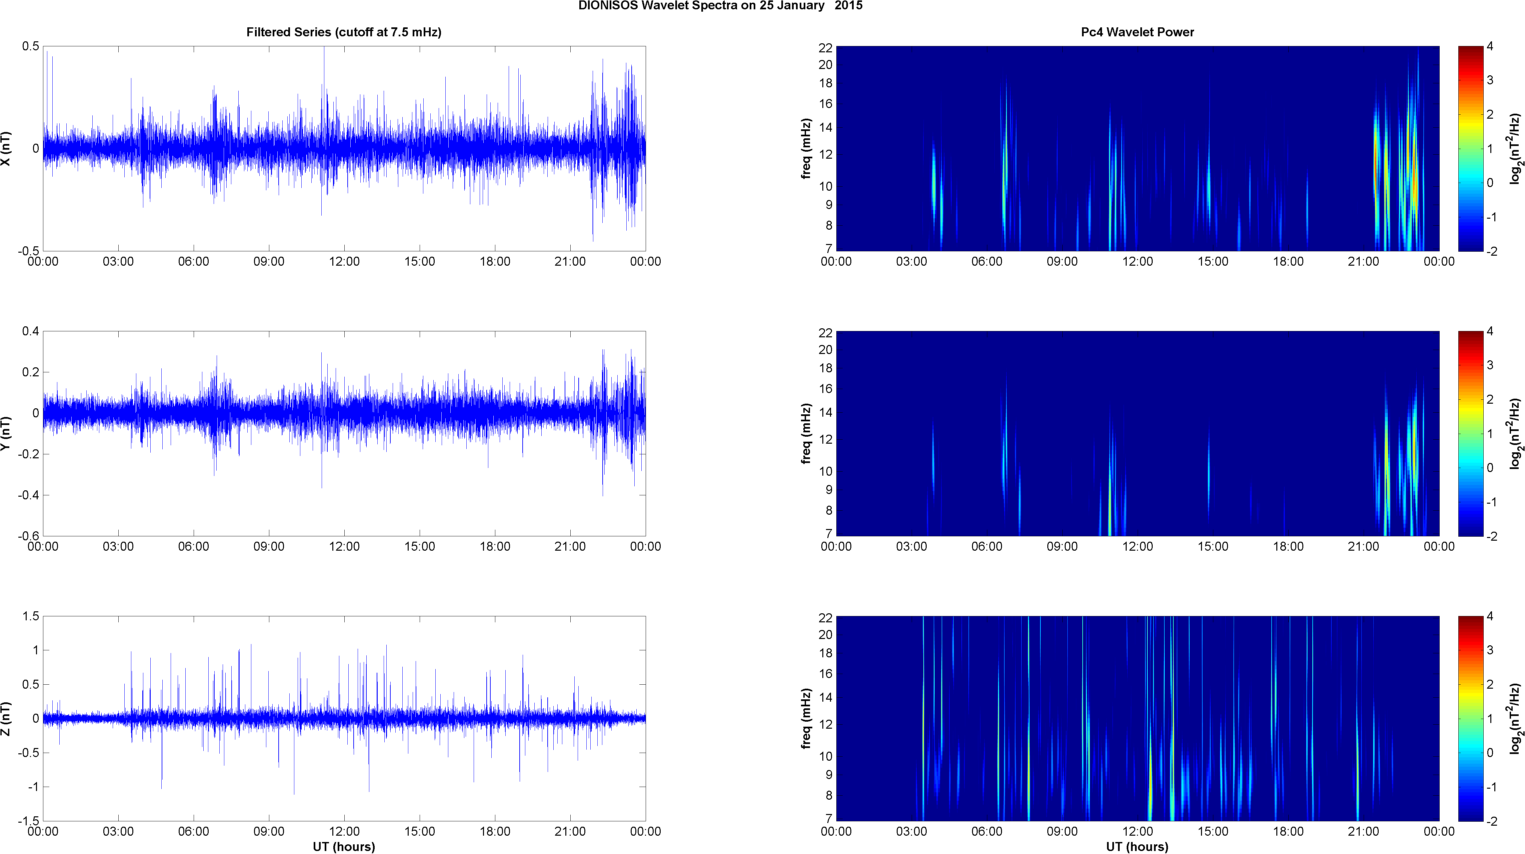Click the 'Filtered Series (cutoff at 7.5 mHz)' heading
Screen dimensions: 1525x854
(344, 32)
